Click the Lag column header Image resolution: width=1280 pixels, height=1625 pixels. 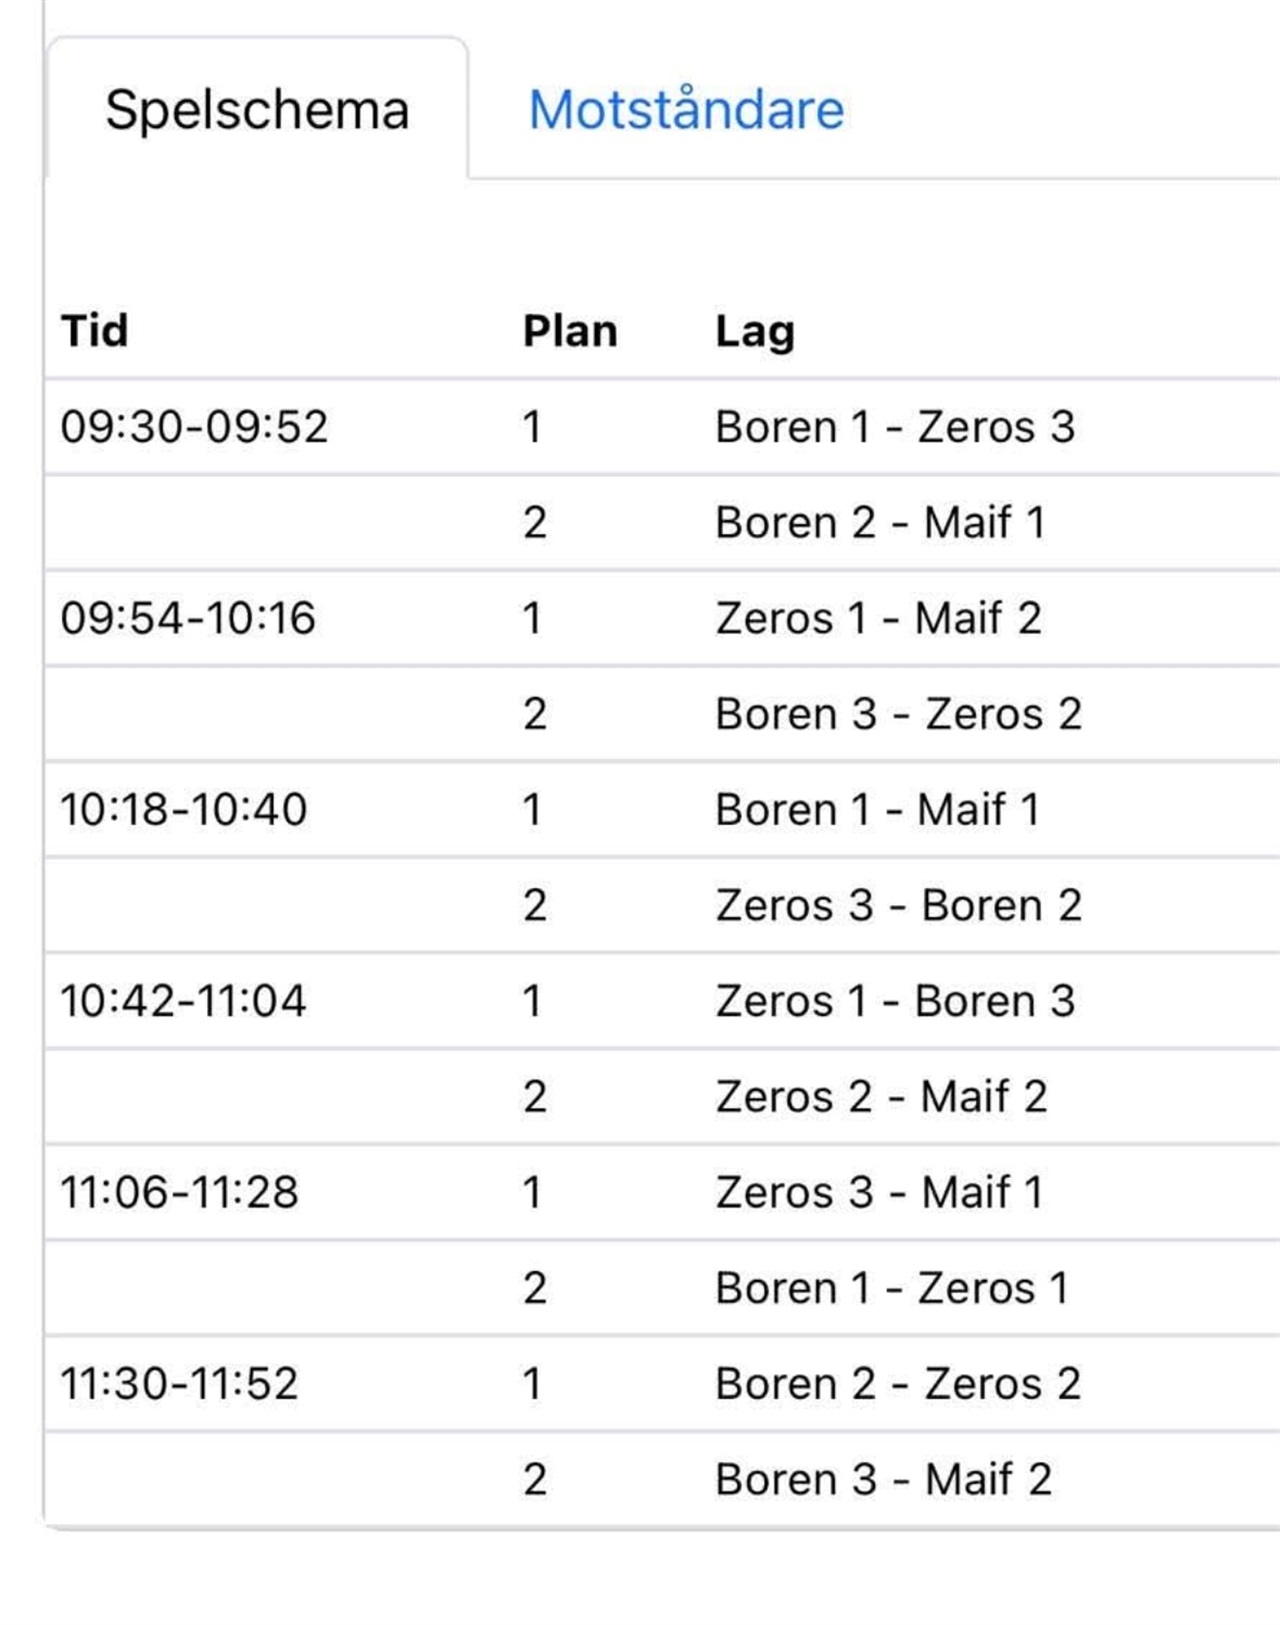point(755,331)
